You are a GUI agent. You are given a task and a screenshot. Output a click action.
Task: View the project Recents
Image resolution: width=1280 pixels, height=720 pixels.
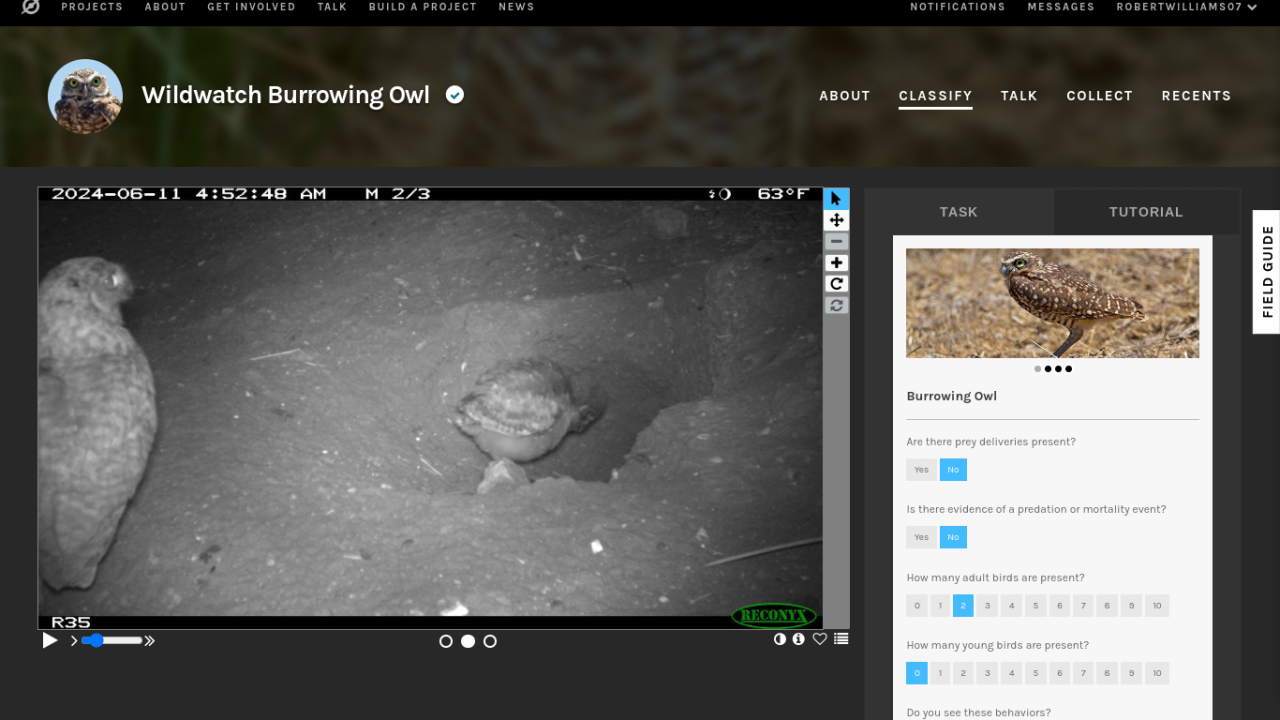1197,96
